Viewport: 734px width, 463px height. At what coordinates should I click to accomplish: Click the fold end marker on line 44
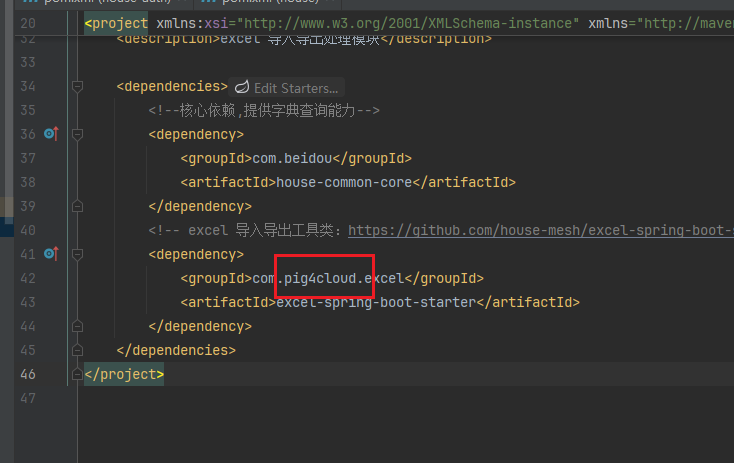tap(77, 326)
